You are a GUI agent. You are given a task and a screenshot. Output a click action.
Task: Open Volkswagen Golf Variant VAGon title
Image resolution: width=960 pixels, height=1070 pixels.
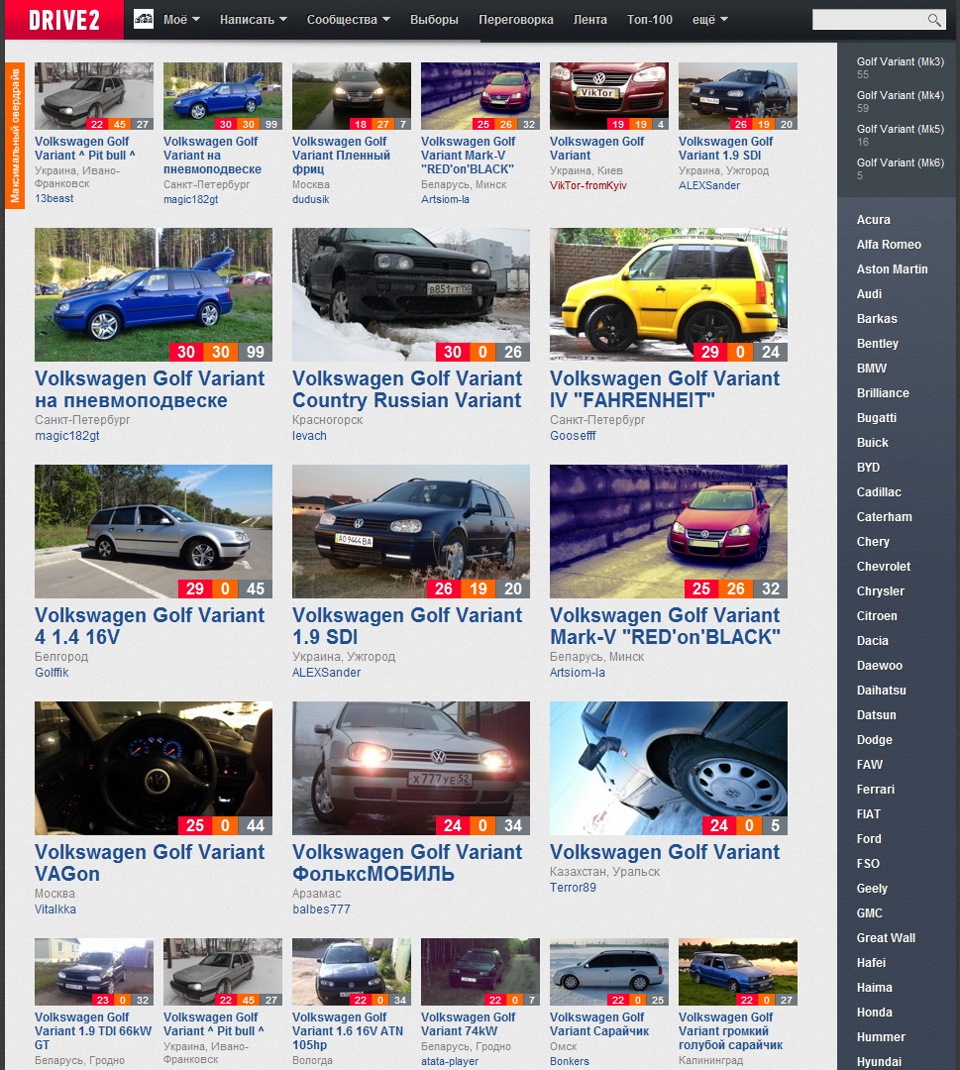[x=149, y=863]
